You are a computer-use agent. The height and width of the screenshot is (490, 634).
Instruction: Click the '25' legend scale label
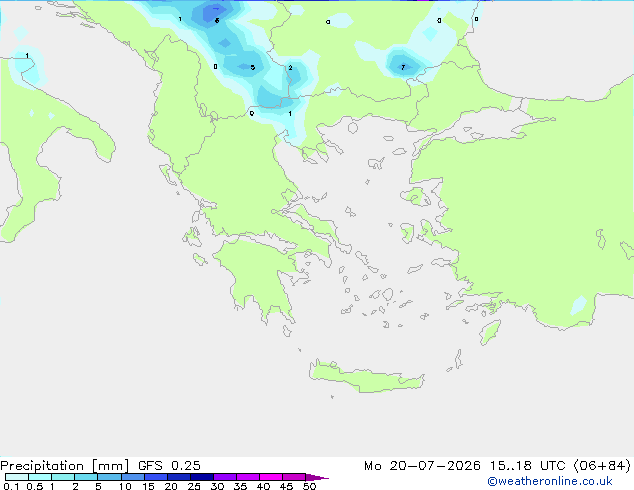click(x=194, y=486)
